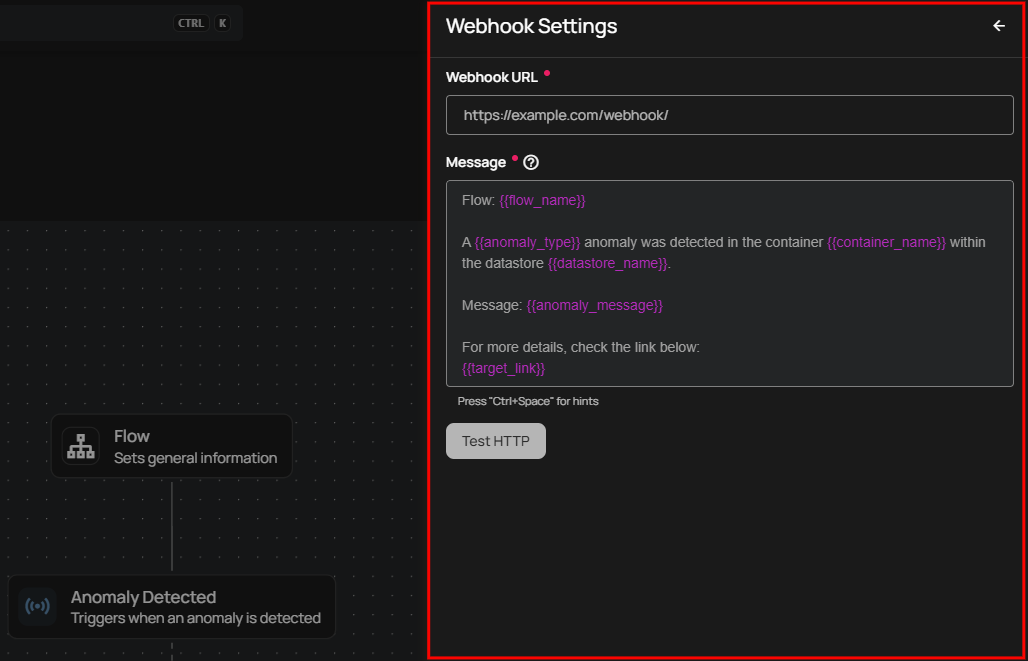
Task: Click the Anomaly Detected signal icon
Action: (38, 606)
